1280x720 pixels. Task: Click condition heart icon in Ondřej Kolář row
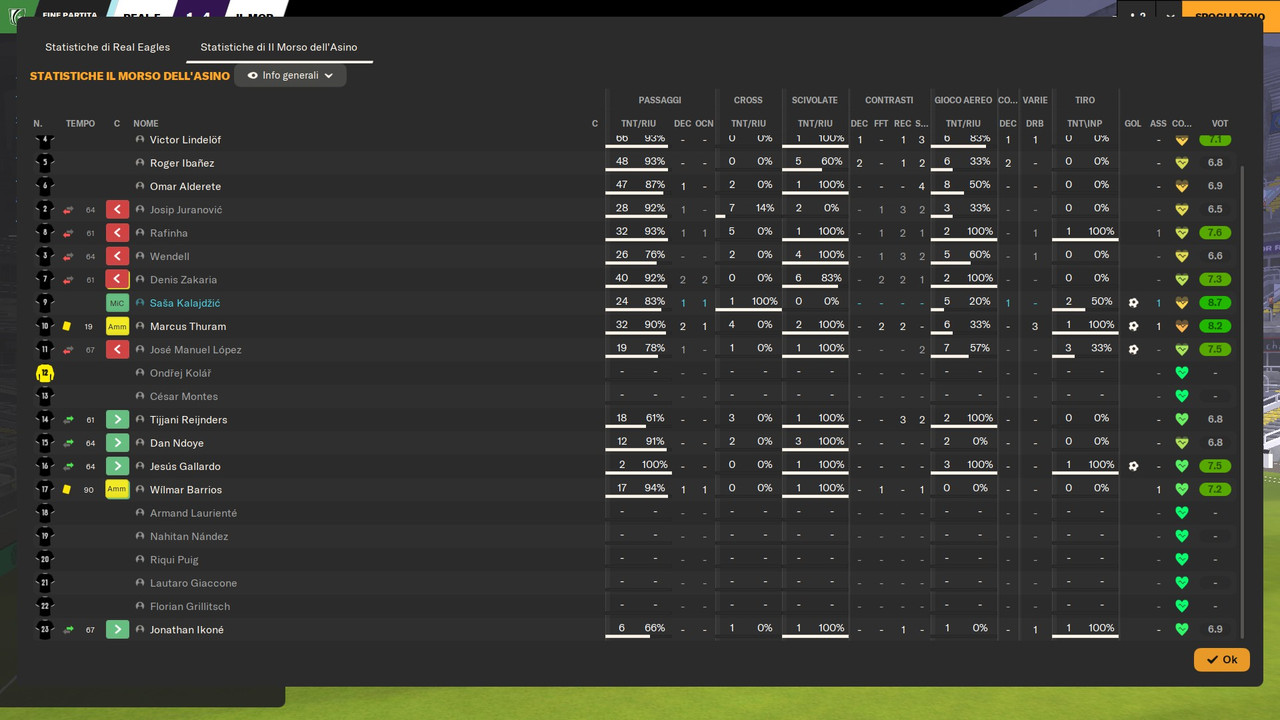(x=1182, y=373)
